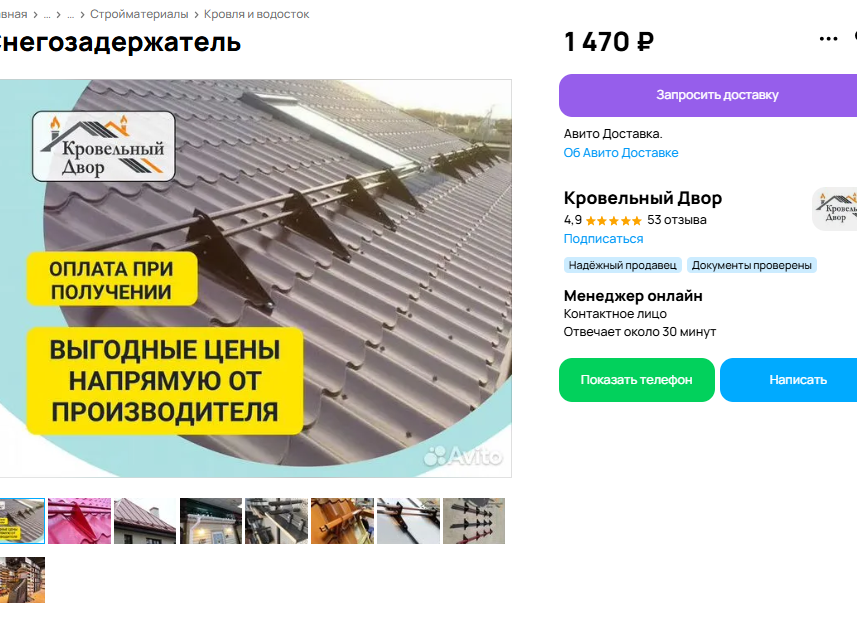
Task: Click the Надёжный продавец badge
Action: (x=623, y=265)
